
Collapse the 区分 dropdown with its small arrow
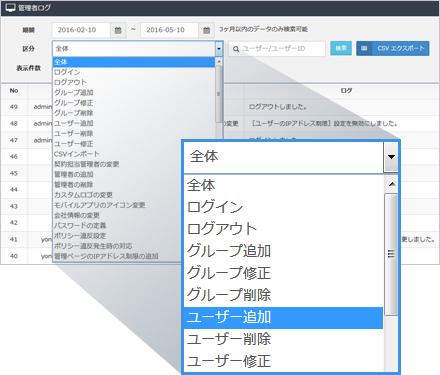coord(219,49)
